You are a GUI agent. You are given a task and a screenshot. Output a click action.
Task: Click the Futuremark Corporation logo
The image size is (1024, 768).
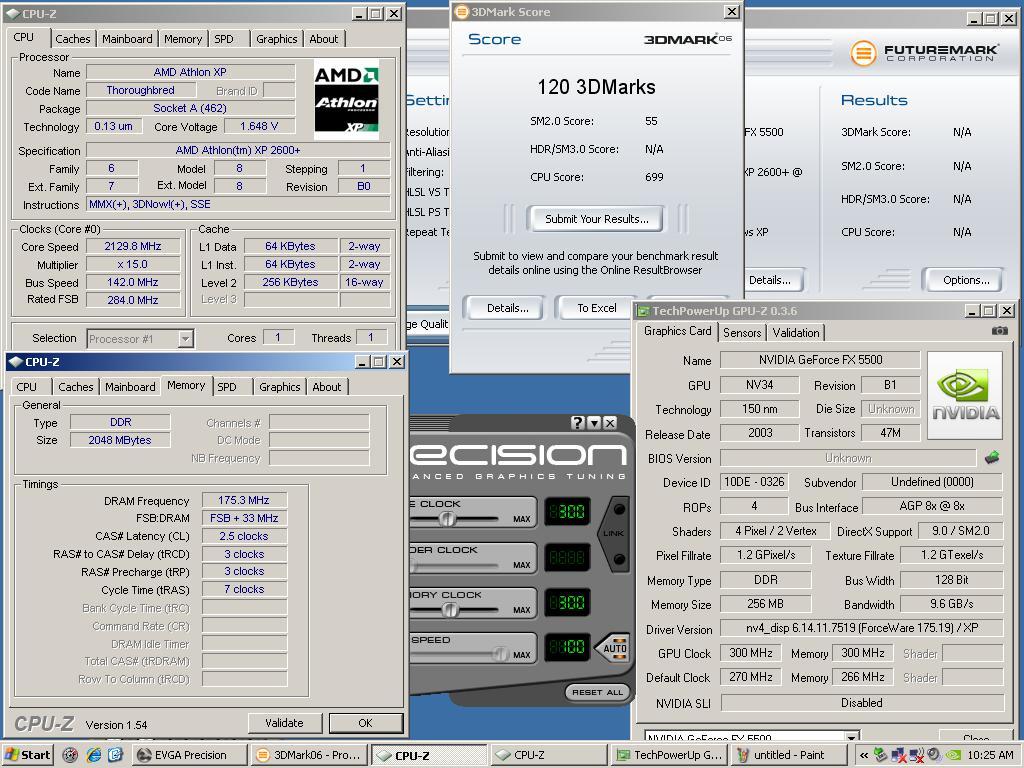click(924, 53)
